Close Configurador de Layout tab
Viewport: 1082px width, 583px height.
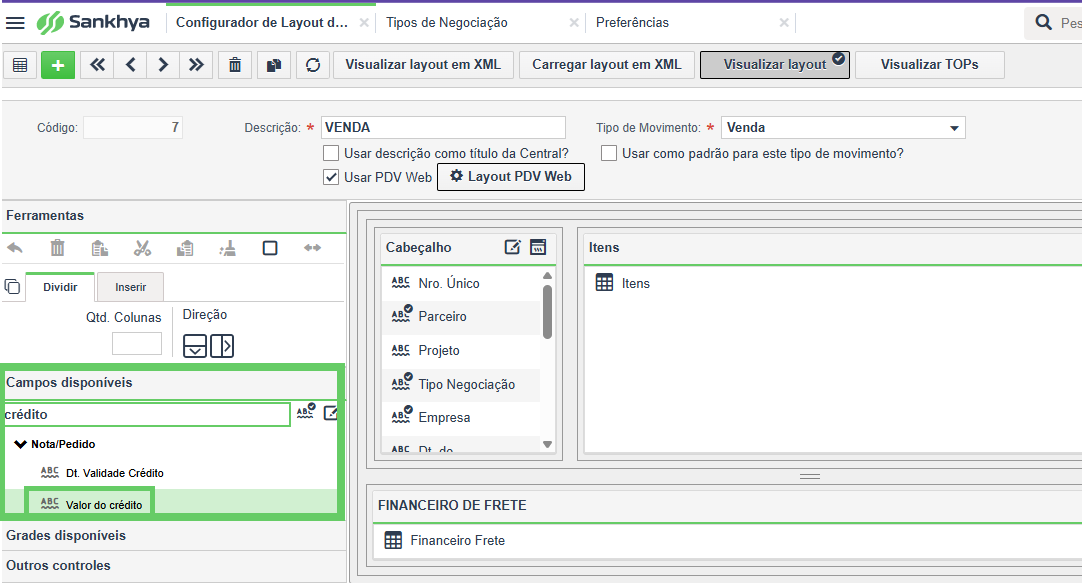click(364, 23)
